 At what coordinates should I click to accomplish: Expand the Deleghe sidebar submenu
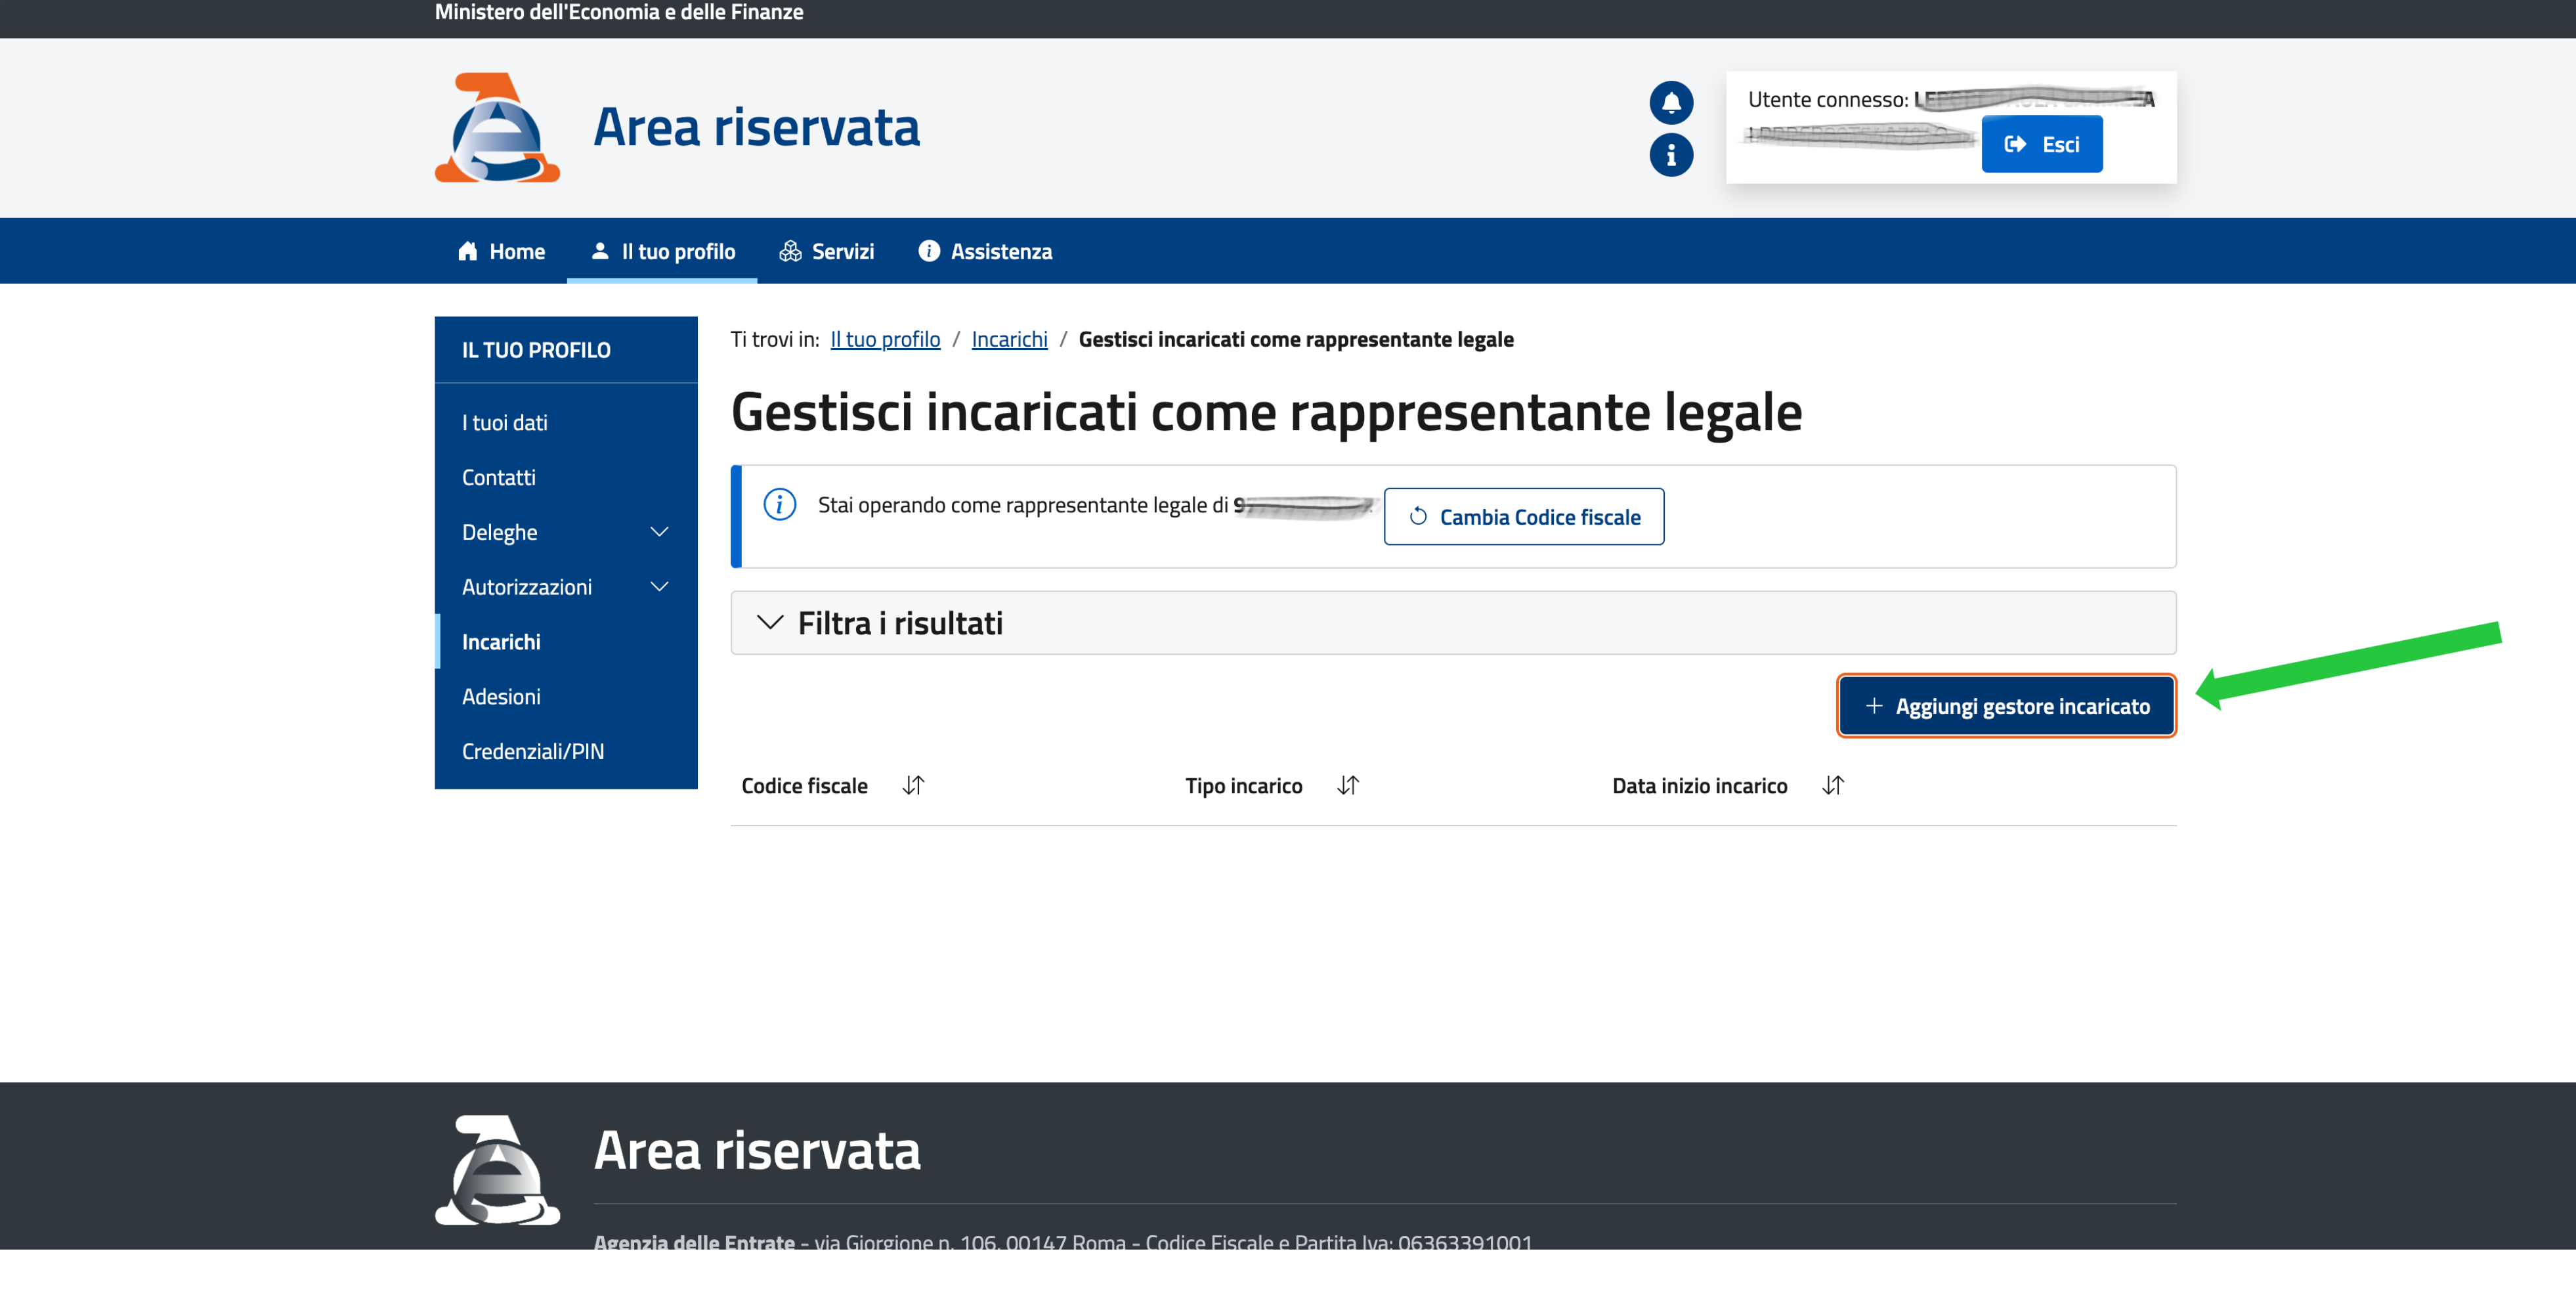click(x=659, y=532)
